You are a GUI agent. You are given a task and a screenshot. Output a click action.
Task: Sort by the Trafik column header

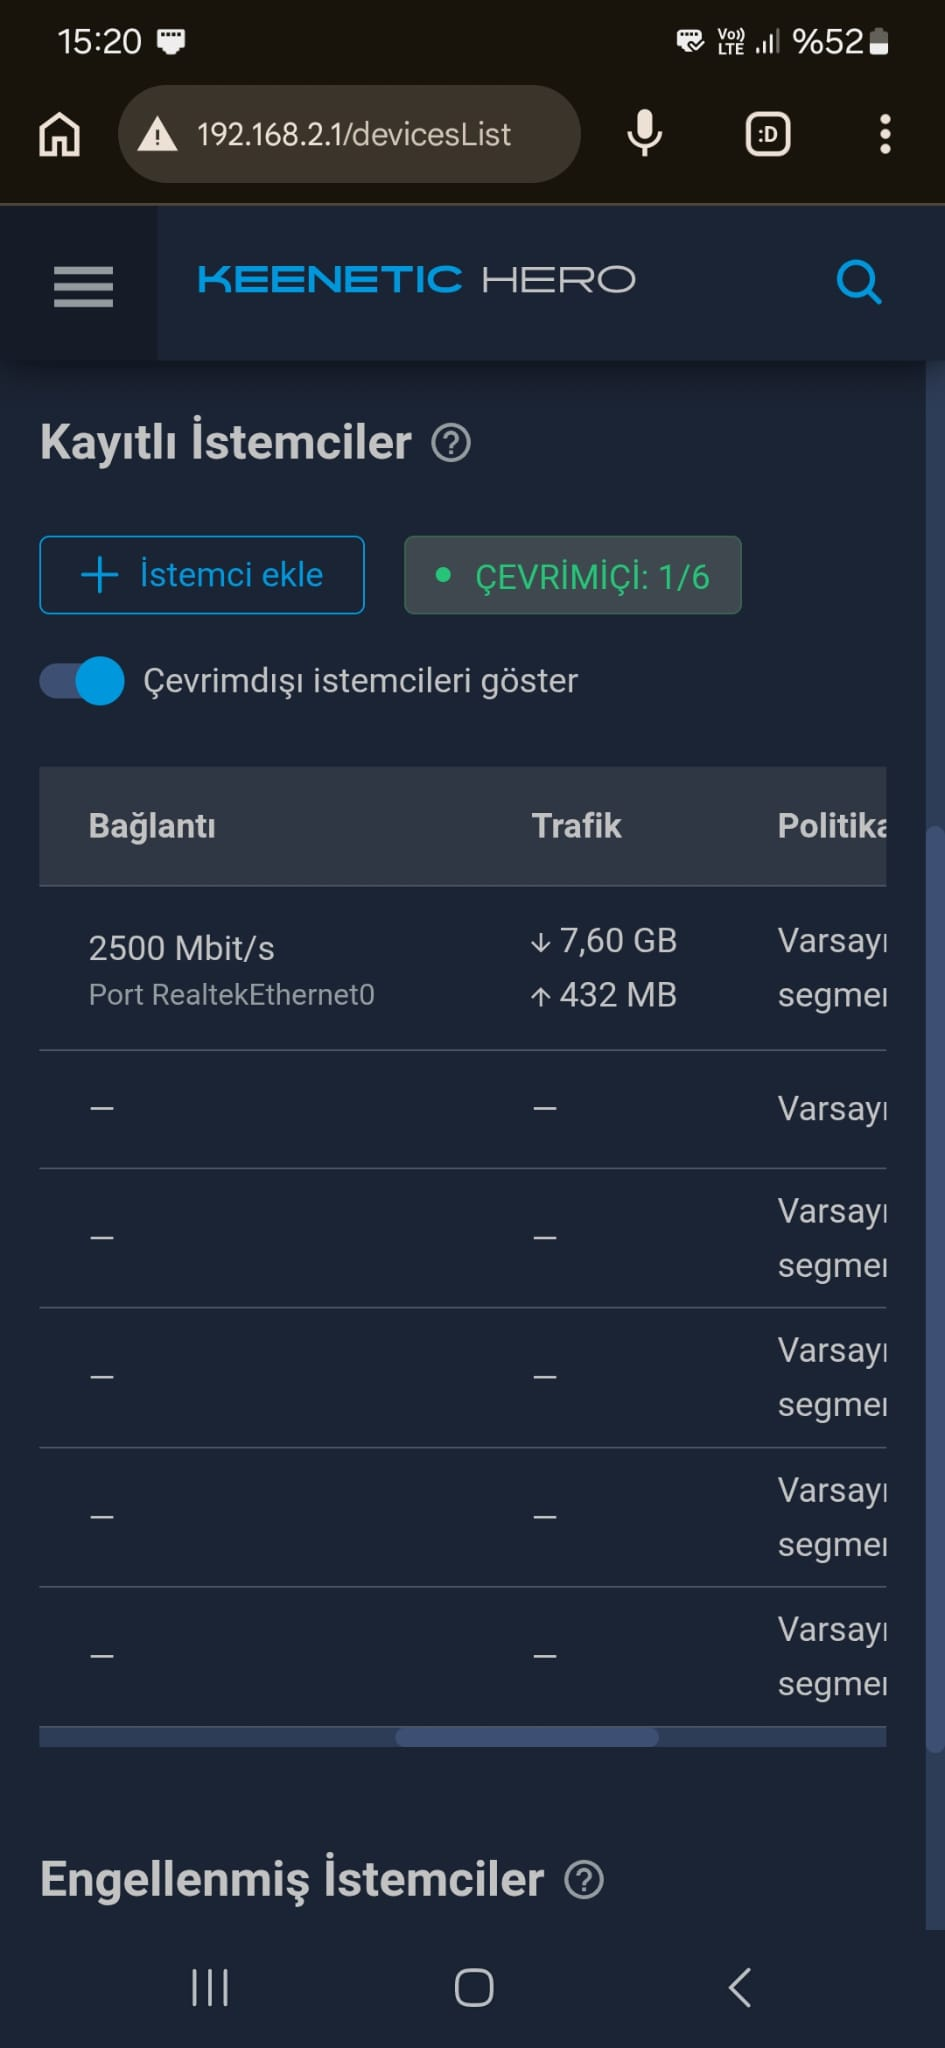pyautogui.click(x=576, y=826)
